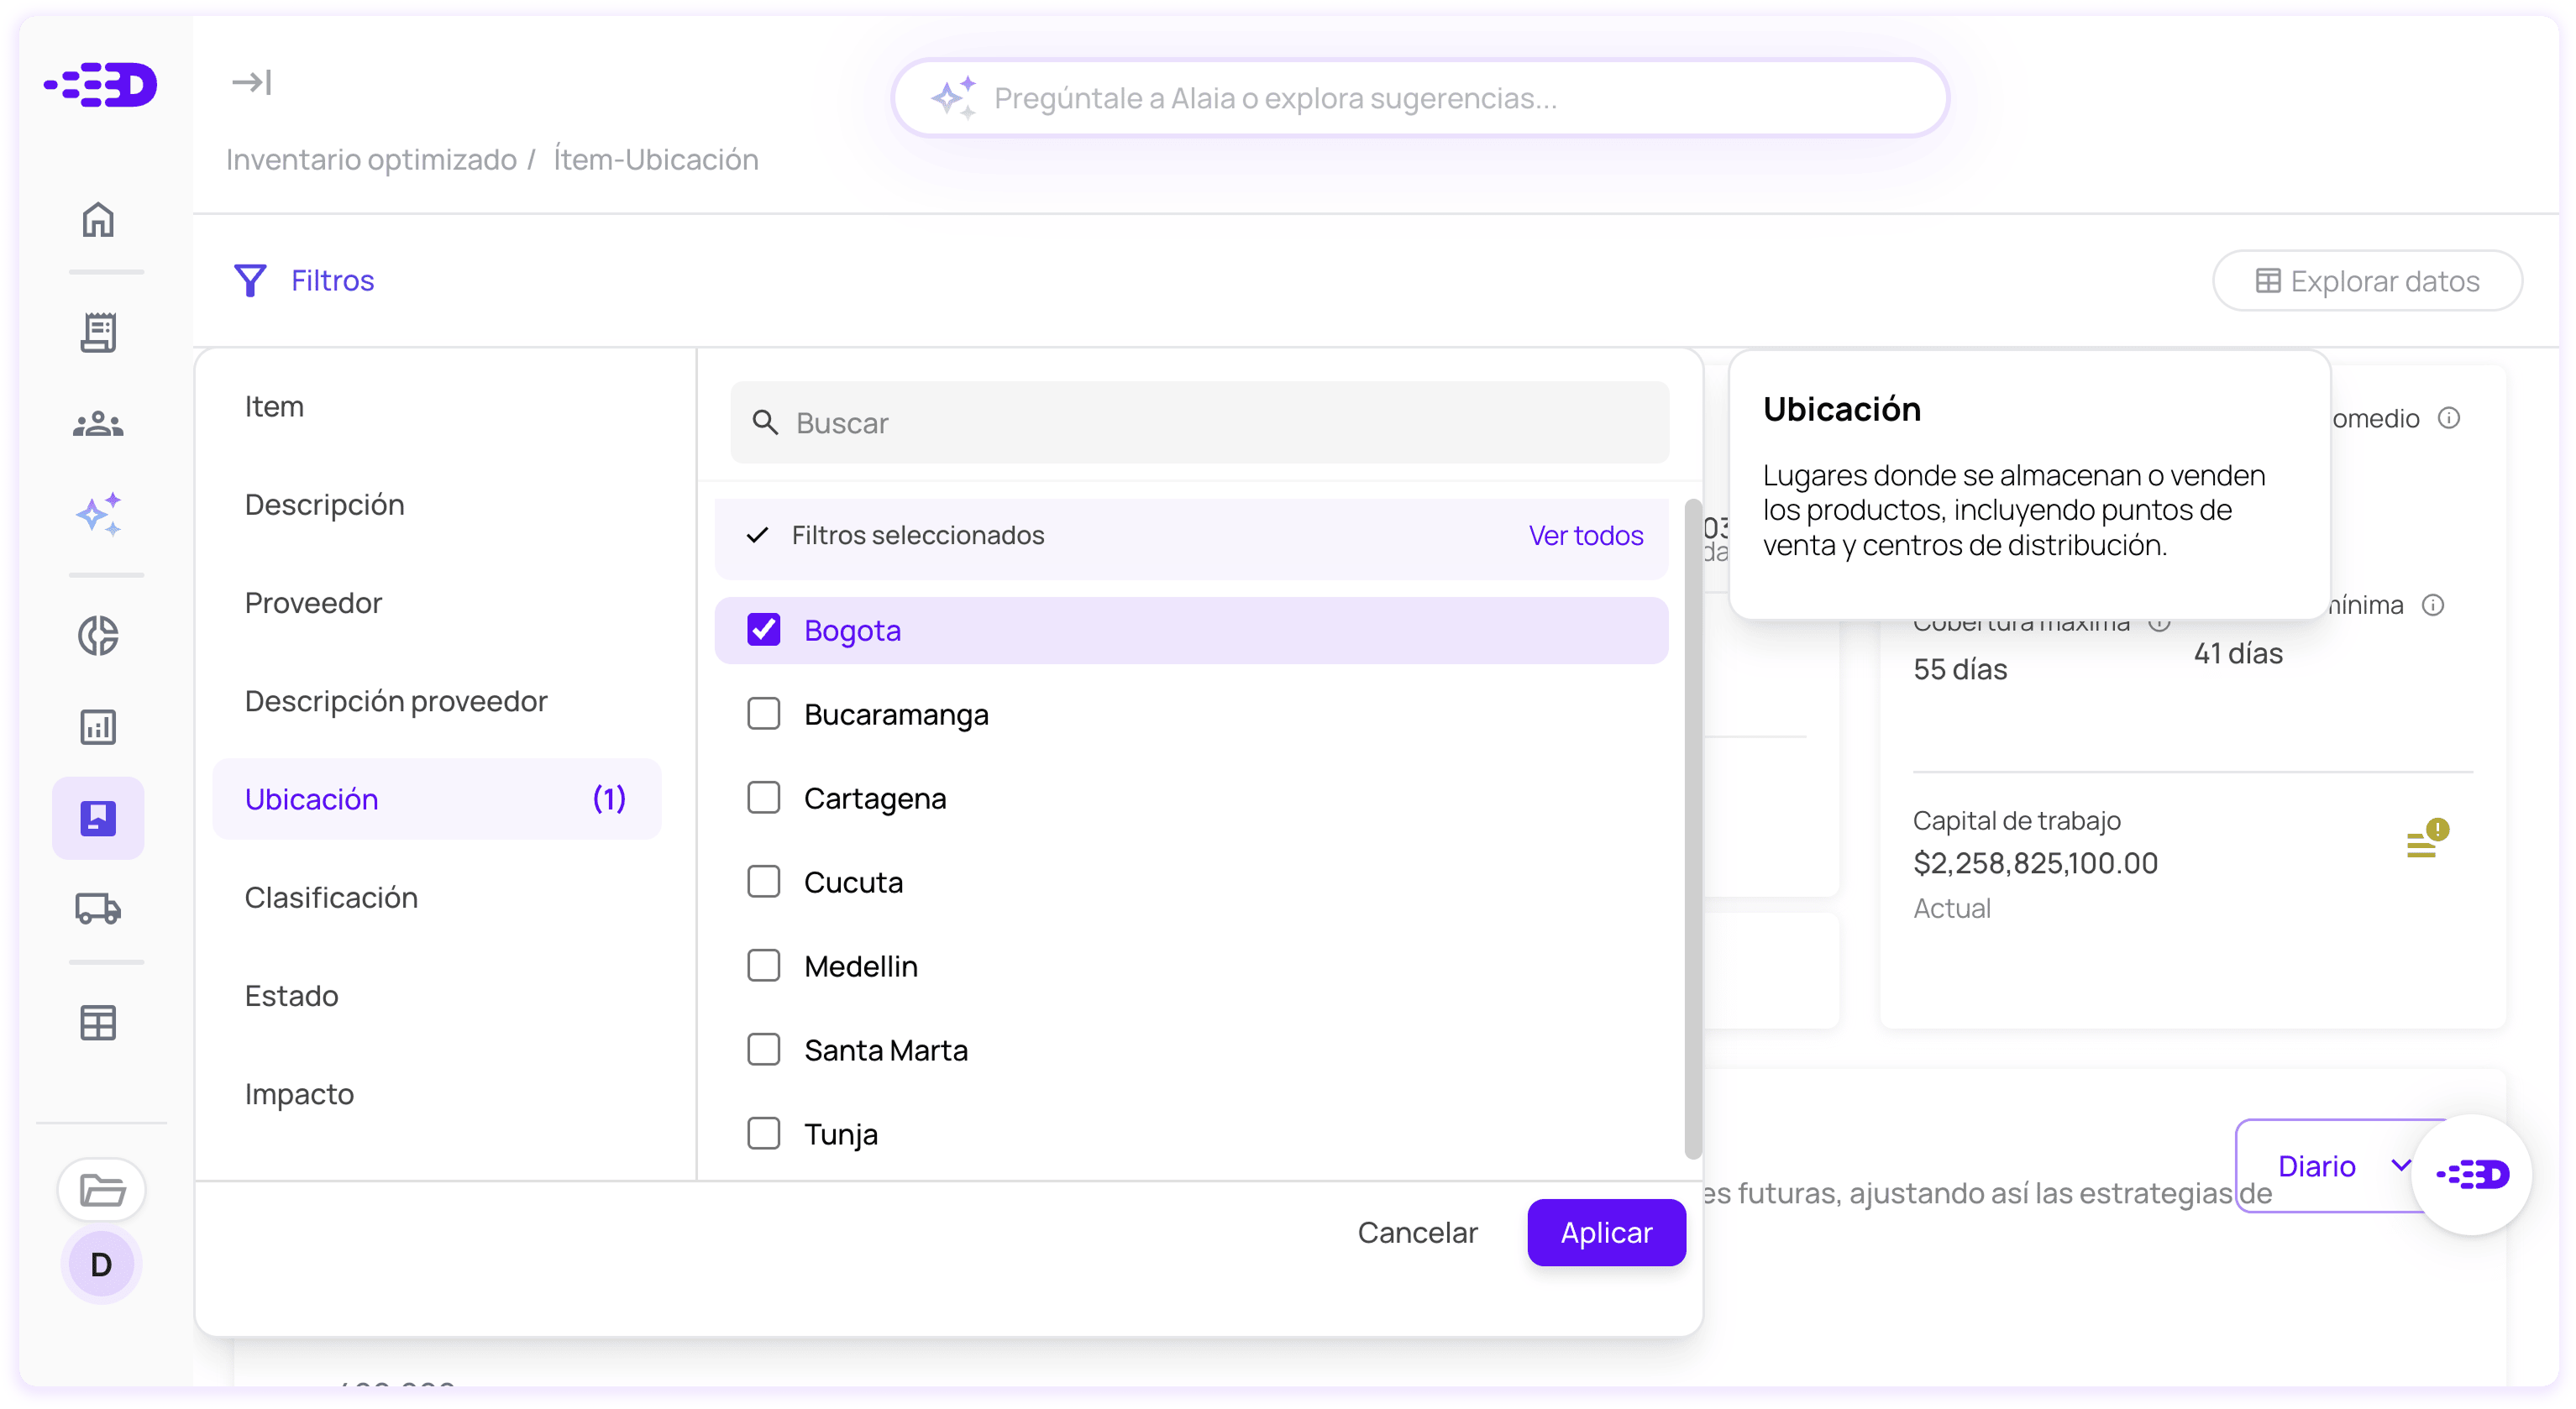Check the Cucuta checkbox
The image size is (2576, 1409).
click(764, 882)
